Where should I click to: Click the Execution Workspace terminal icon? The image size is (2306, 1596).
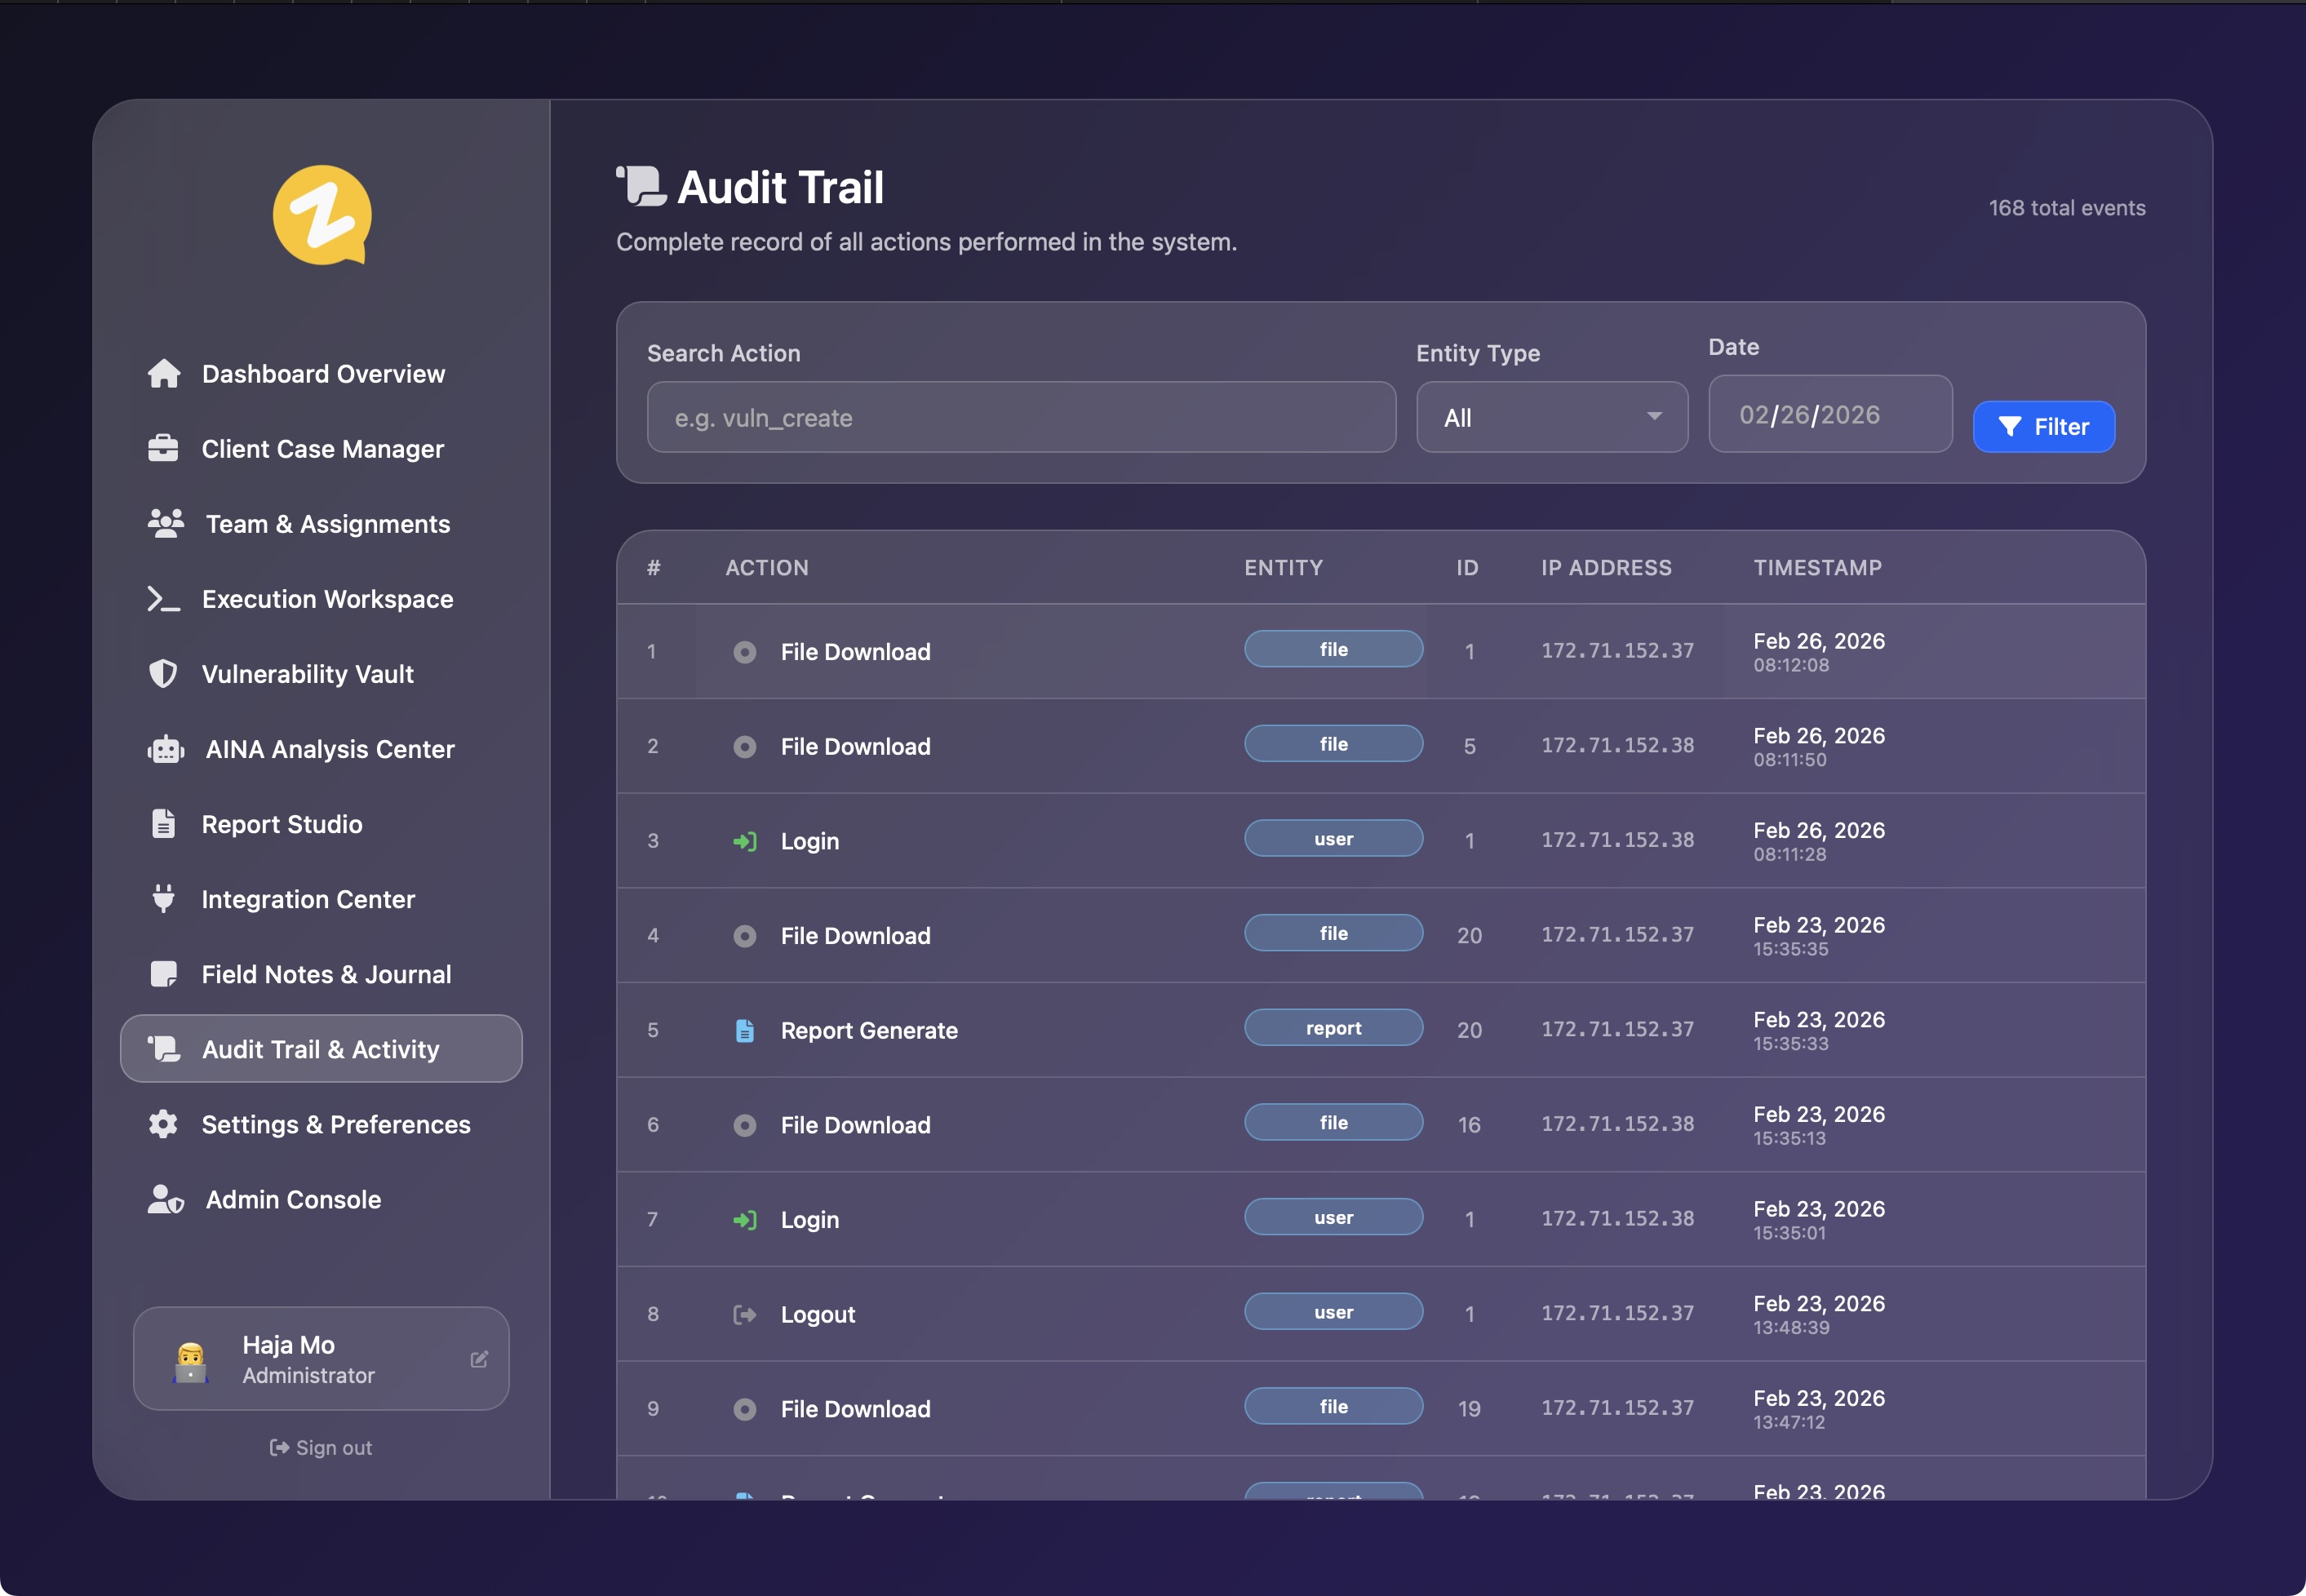163,599
